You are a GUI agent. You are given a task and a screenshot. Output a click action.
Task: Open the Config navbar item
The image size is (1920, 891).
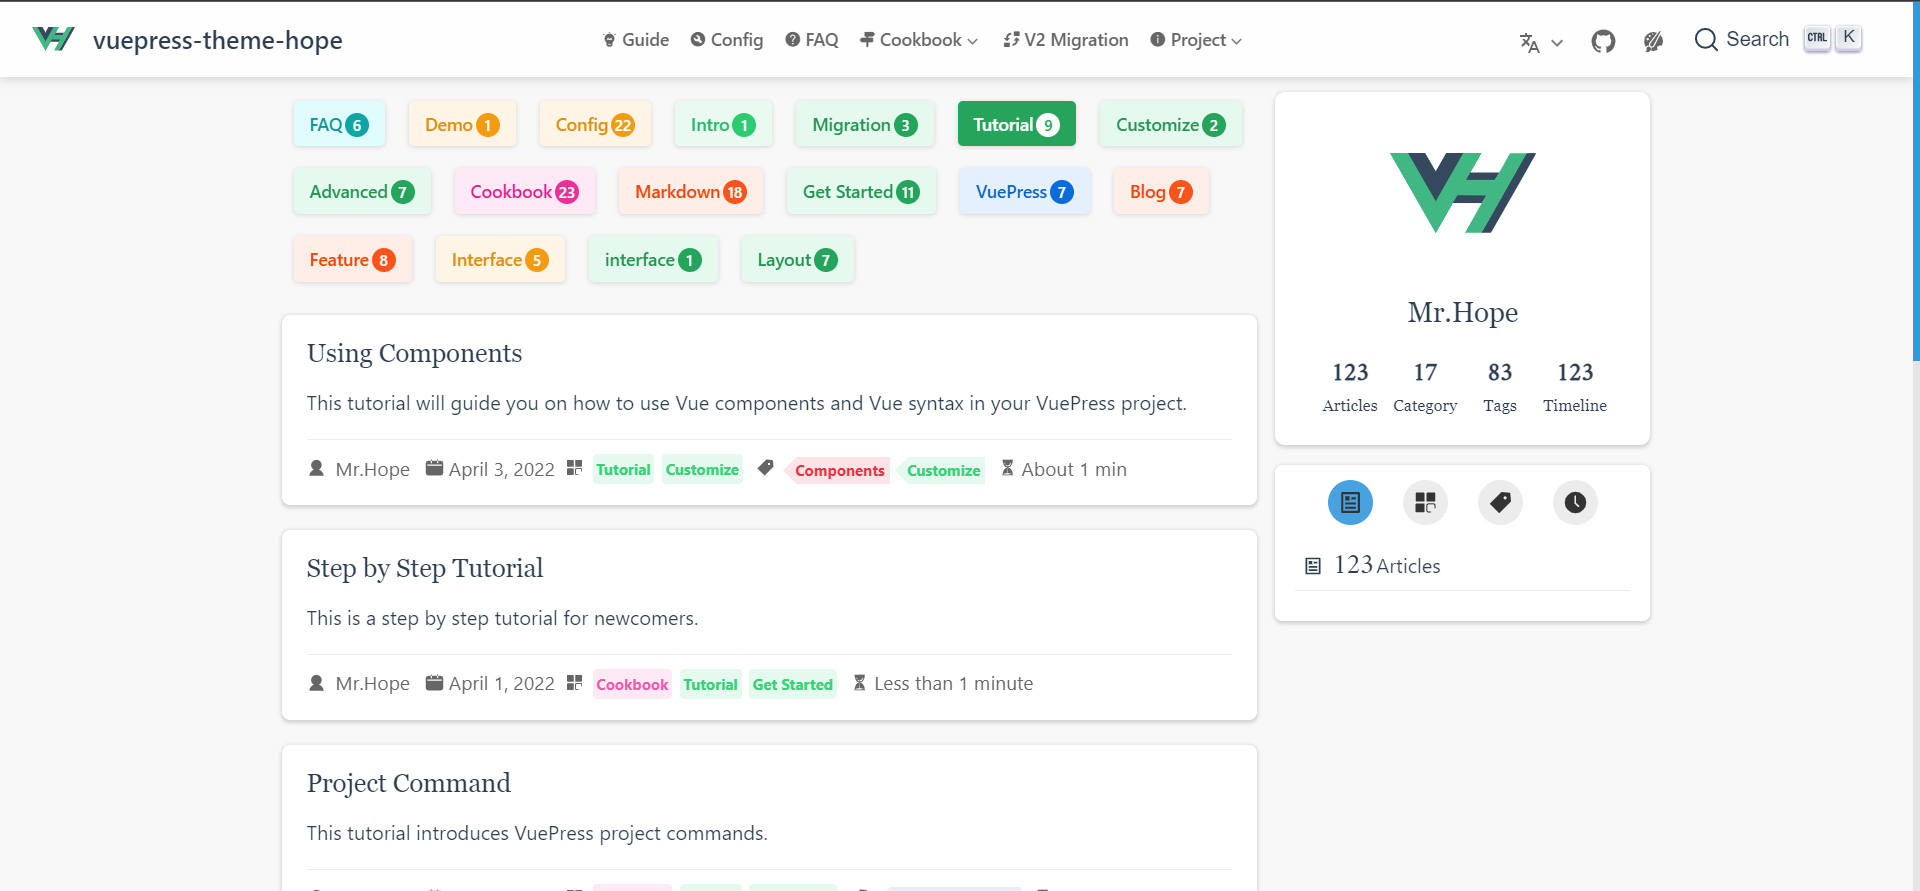727,40
